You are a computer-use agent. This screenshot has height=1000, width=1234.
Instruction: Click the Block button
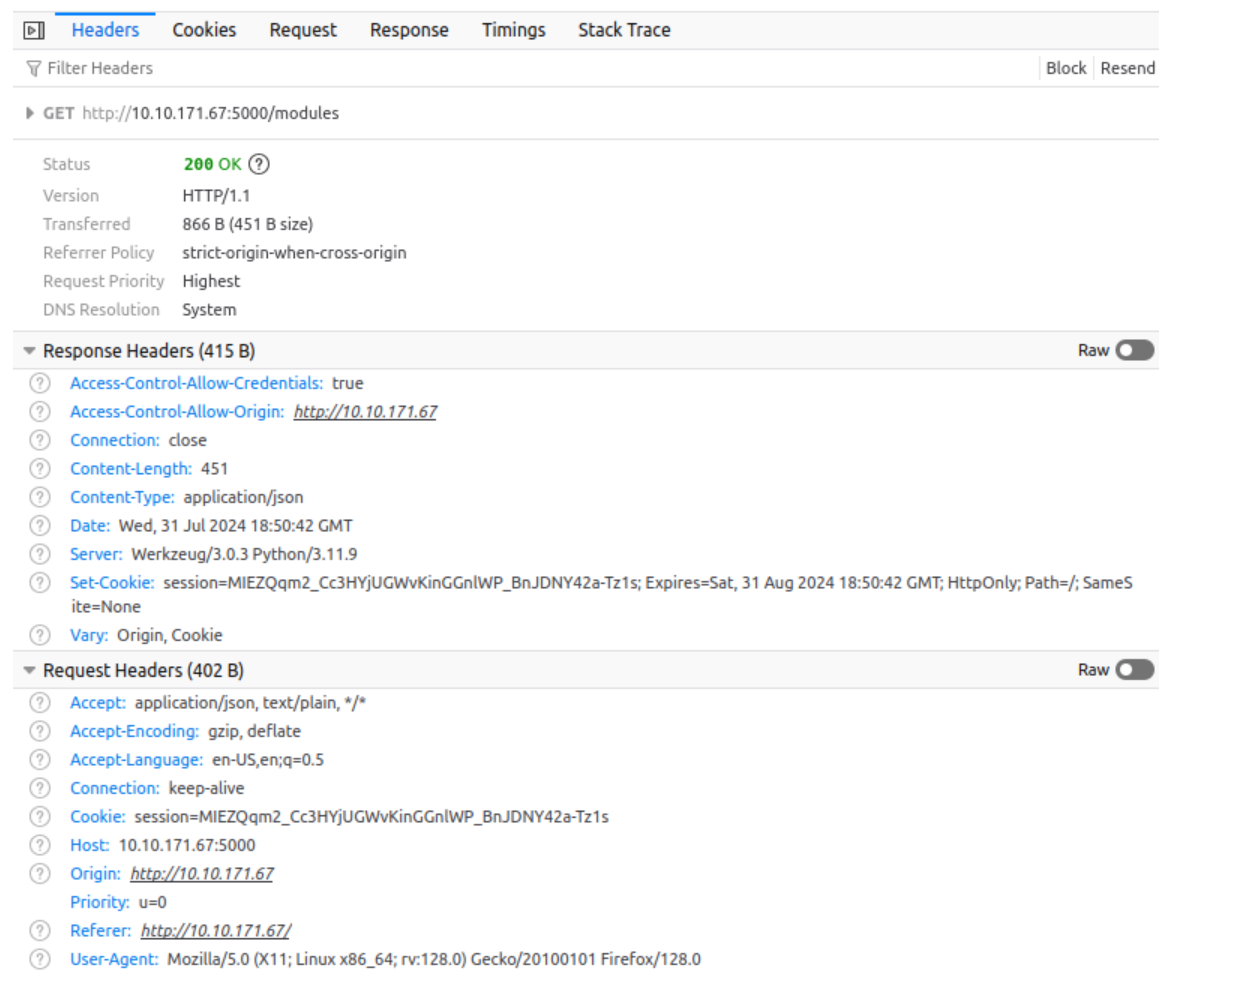[x=1065, y=68]
